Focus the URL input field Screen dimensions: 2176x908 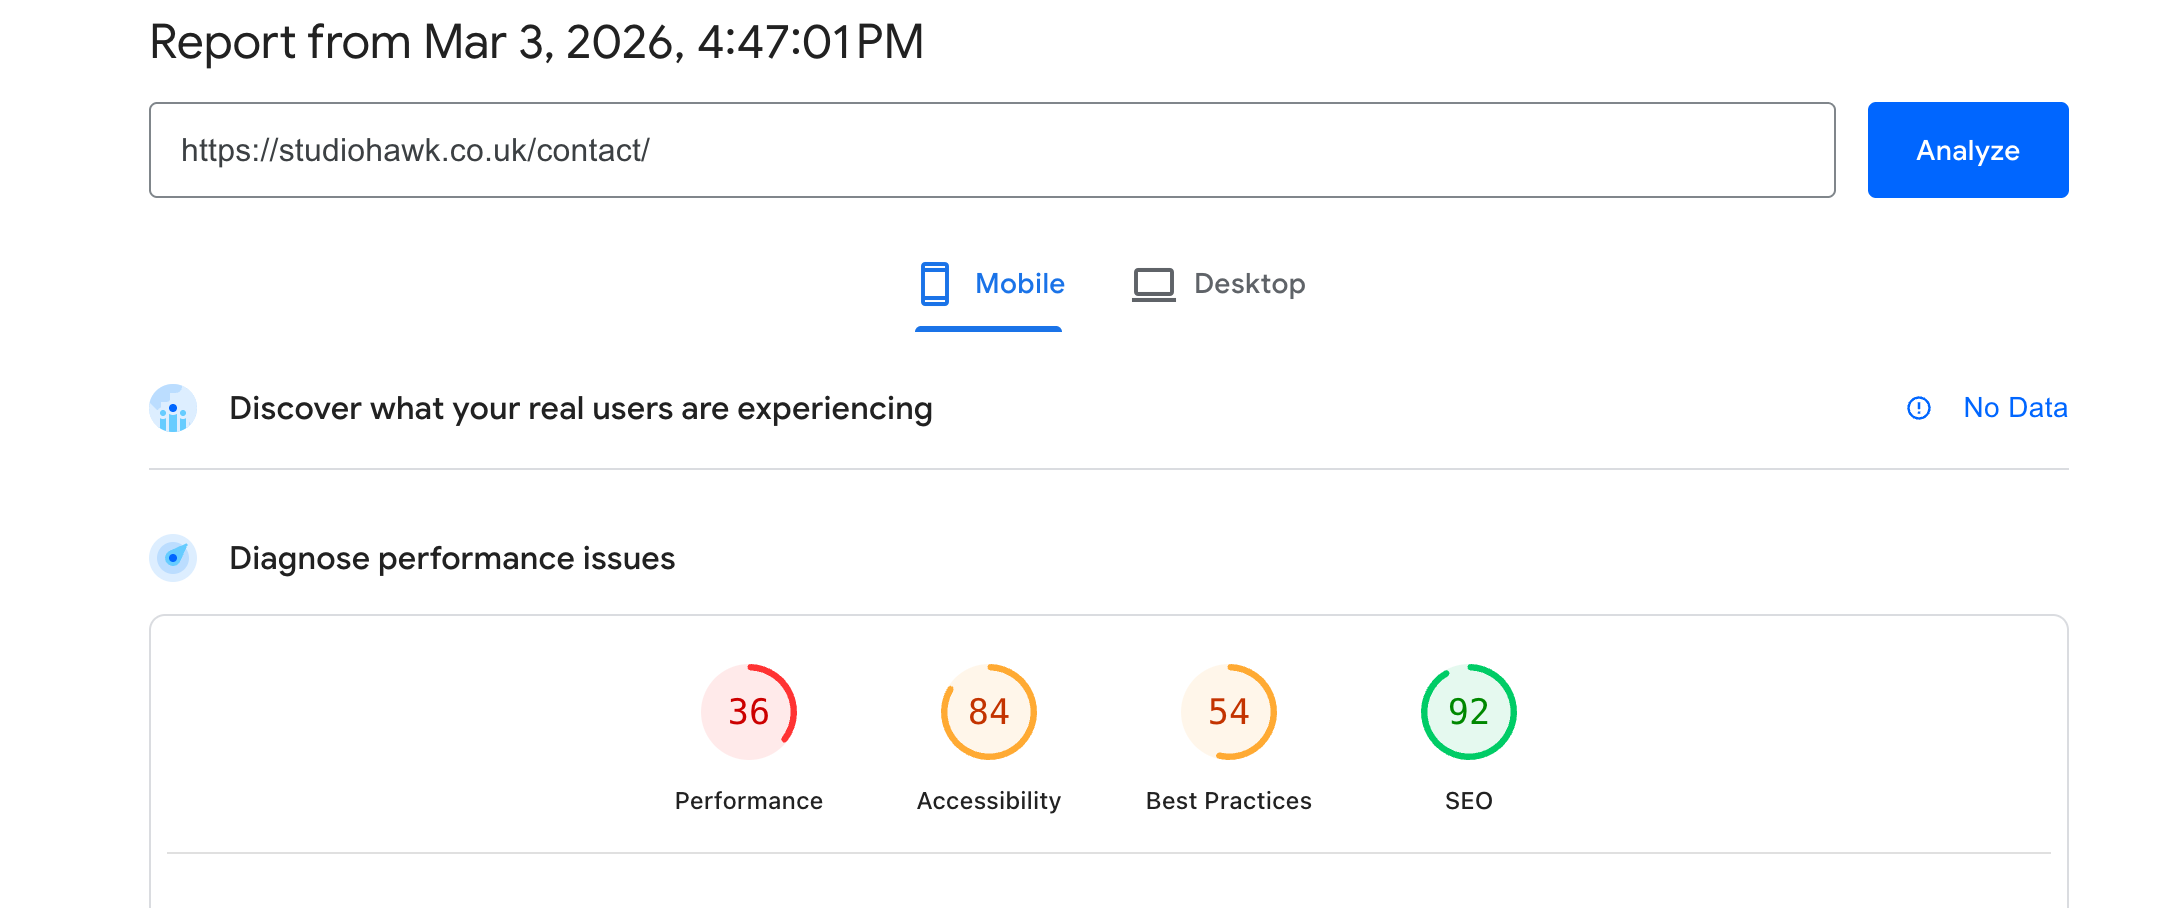point(991,150)
